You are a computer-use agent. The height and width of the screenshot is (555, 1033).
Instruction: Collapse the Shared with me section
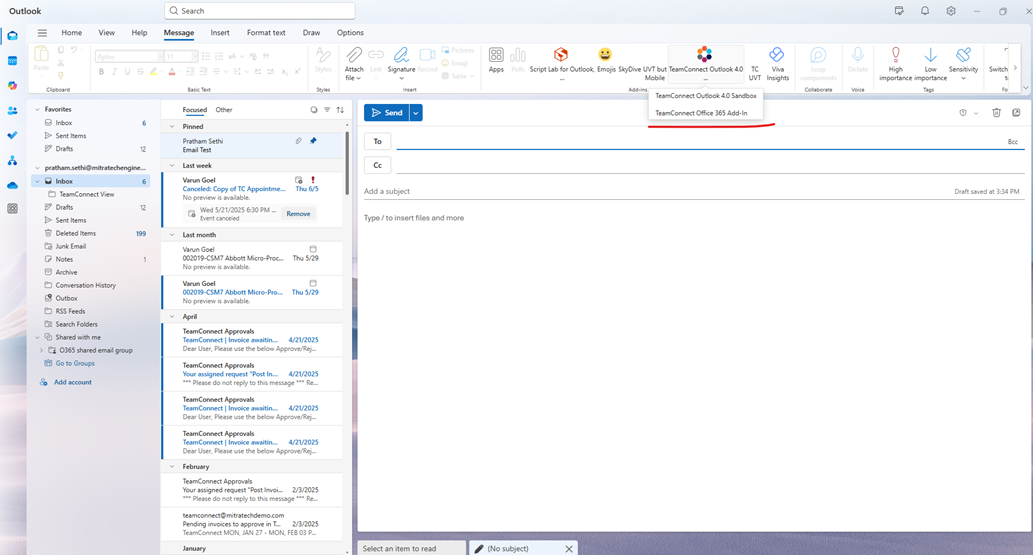pyautogui.click(x=38, y=337)
